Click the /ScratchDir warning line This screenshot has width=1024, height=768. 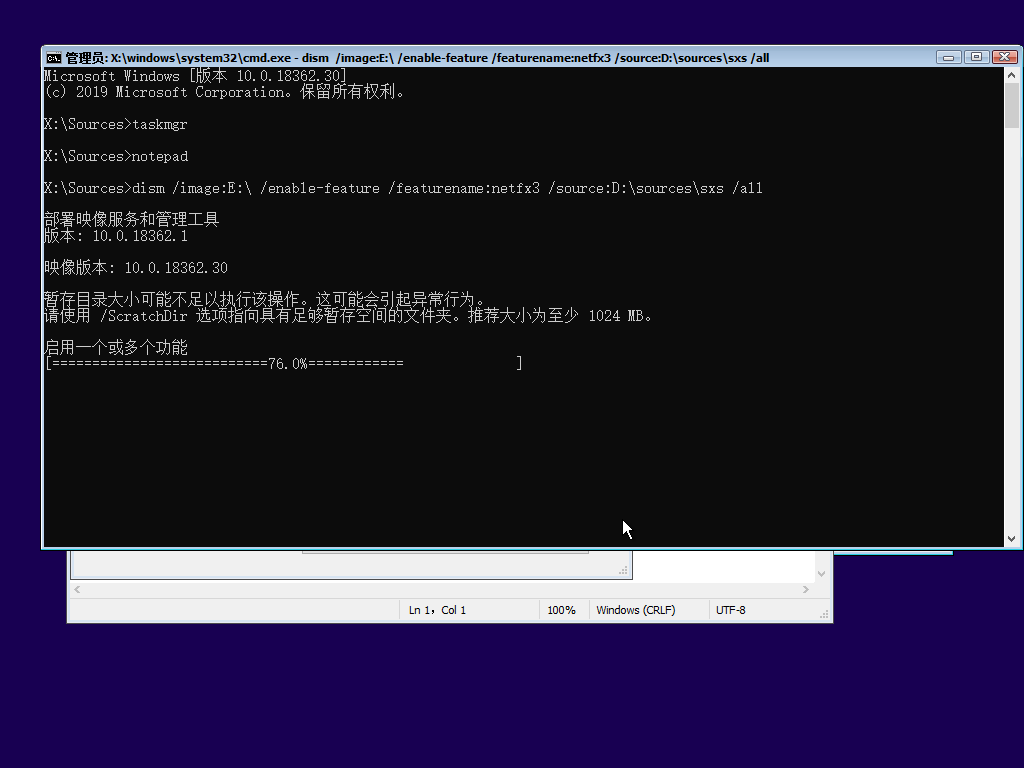pos(347,316)
